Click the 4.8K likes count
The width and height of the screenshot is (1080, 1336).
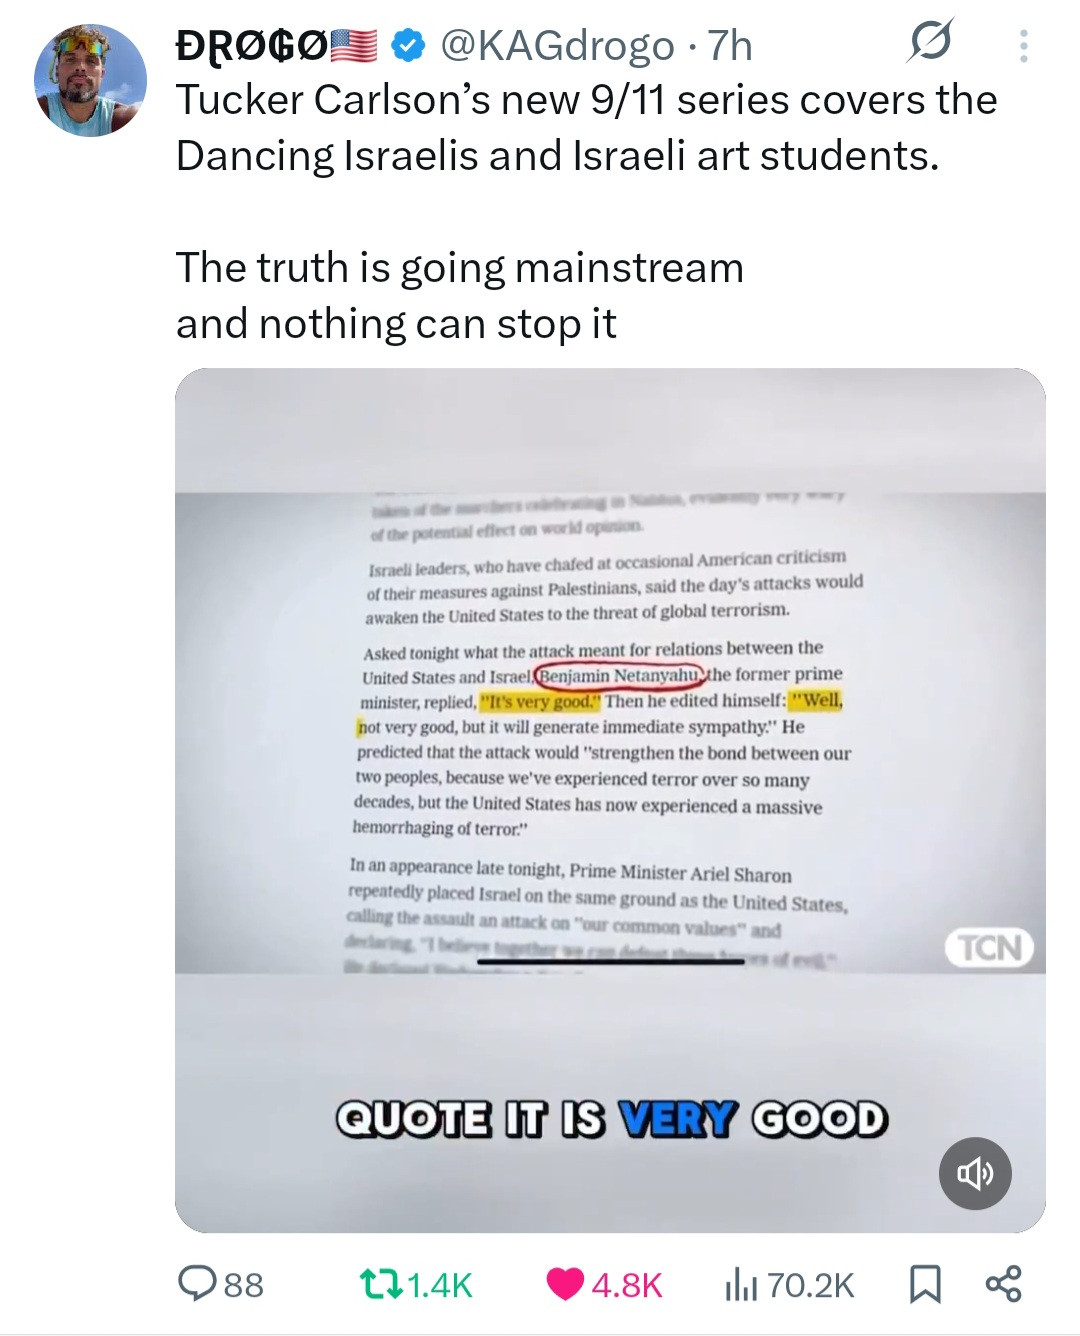pyautogui.click(x=627, y=1285)
